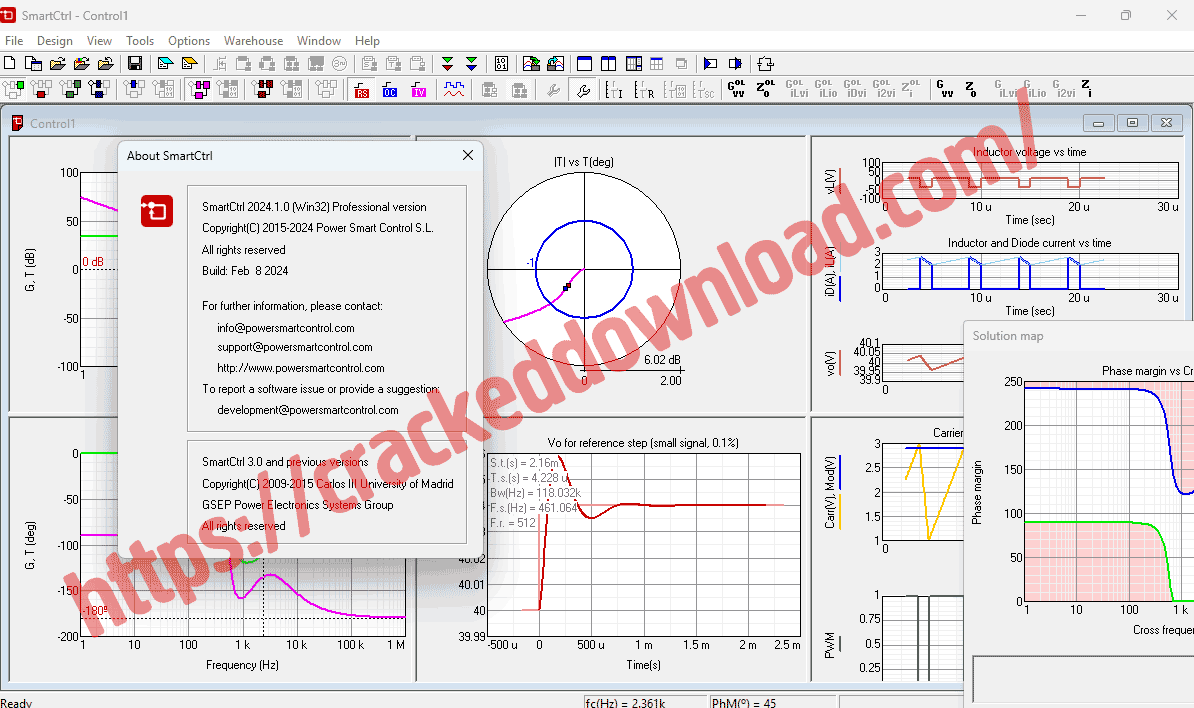Select the dark blue dual-block diagram icon
The height and width of the screenshot is (708, 1194).
pyautogui.click(x=99, y=90)
